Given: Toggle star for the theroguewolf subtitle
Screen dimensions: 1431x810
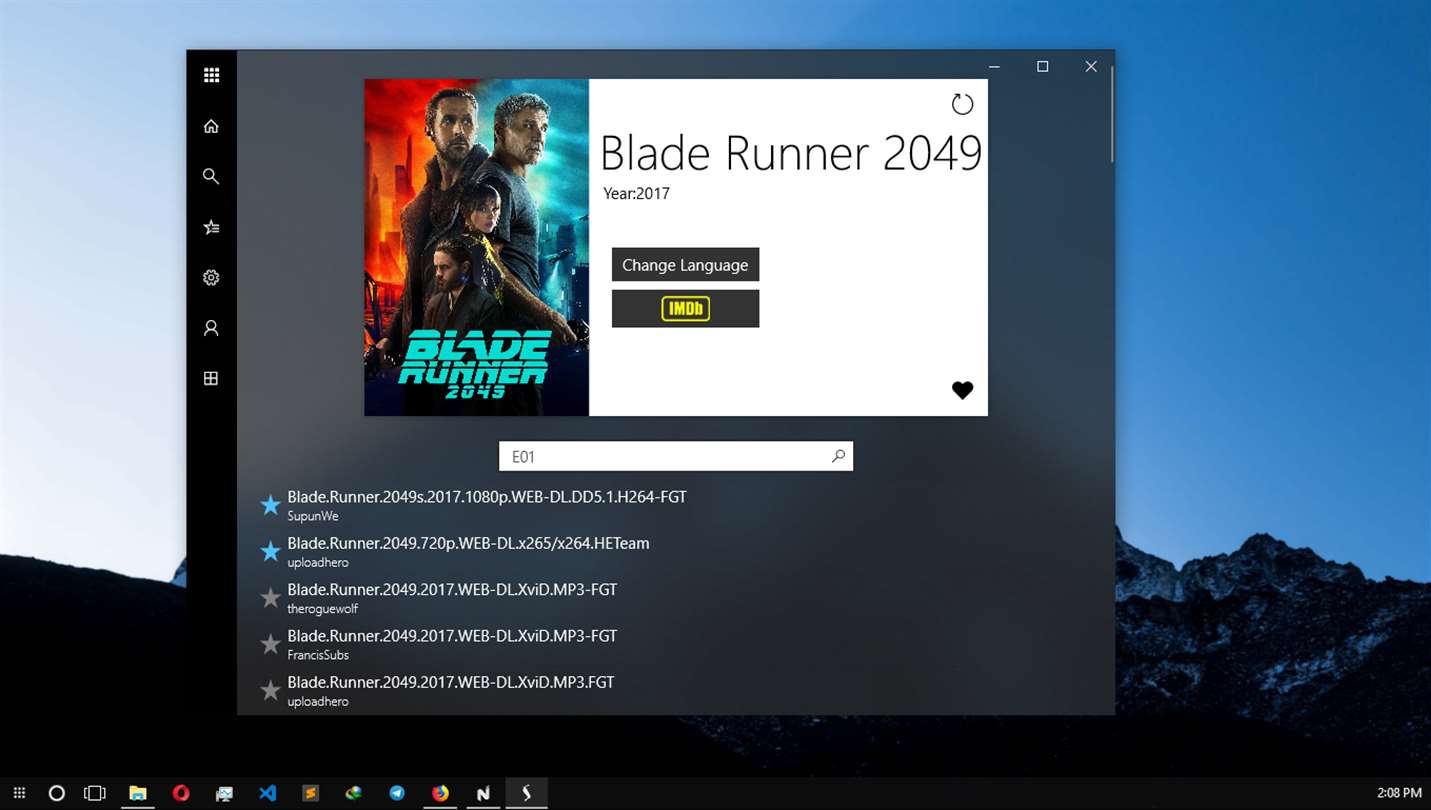Looking at the screenshot, I should point(270,598).
